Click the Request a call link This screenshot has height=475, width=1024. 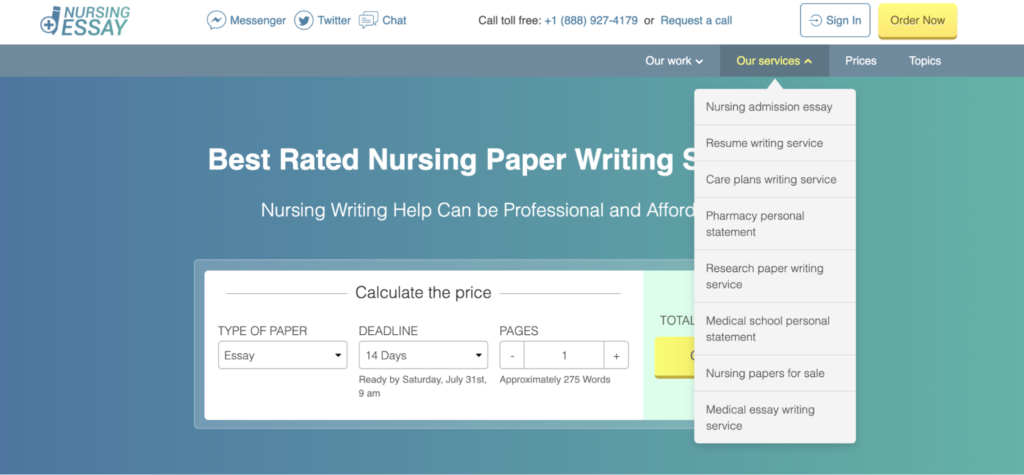(x=696, y=20)
